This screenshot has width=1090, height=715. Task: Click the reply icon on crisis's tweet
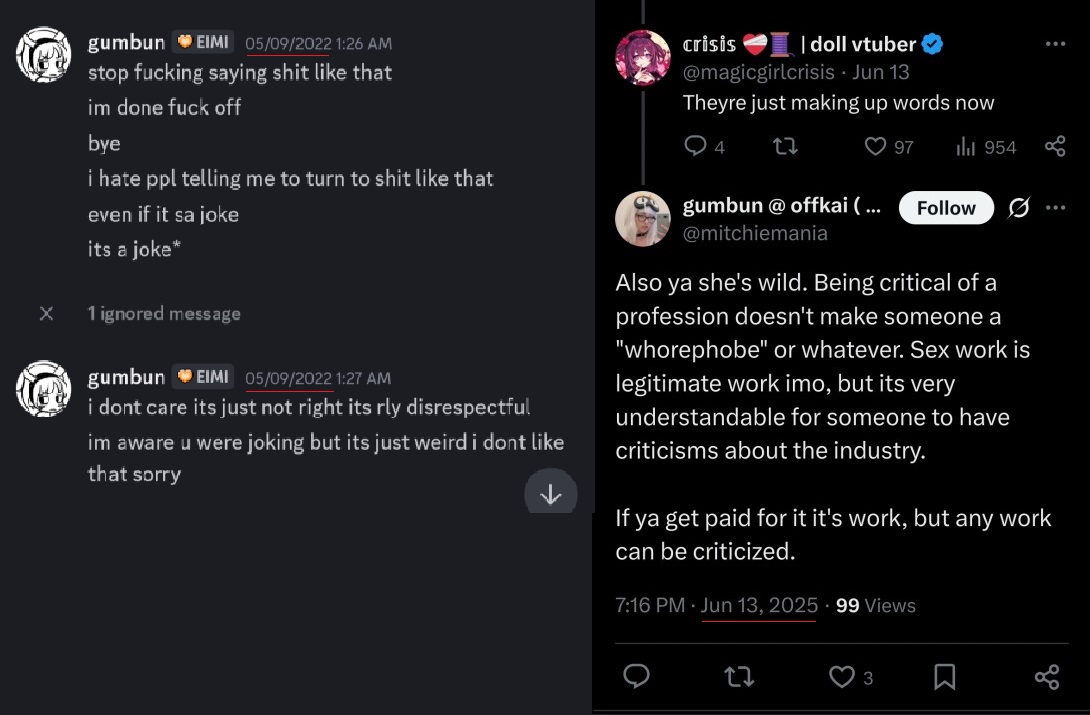(x=694, y=146)
